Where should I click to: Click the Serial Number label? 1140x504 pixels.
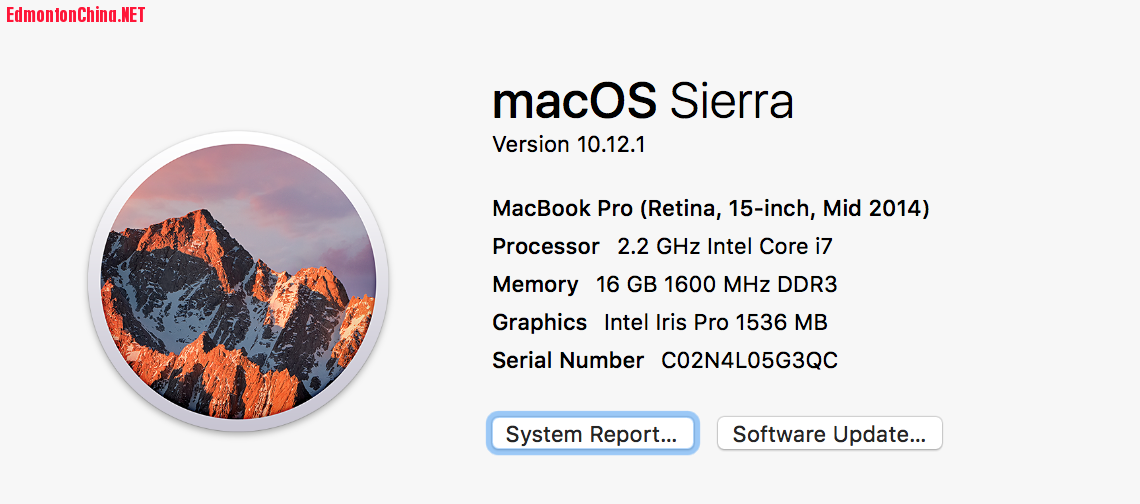[x=568, y=360]
